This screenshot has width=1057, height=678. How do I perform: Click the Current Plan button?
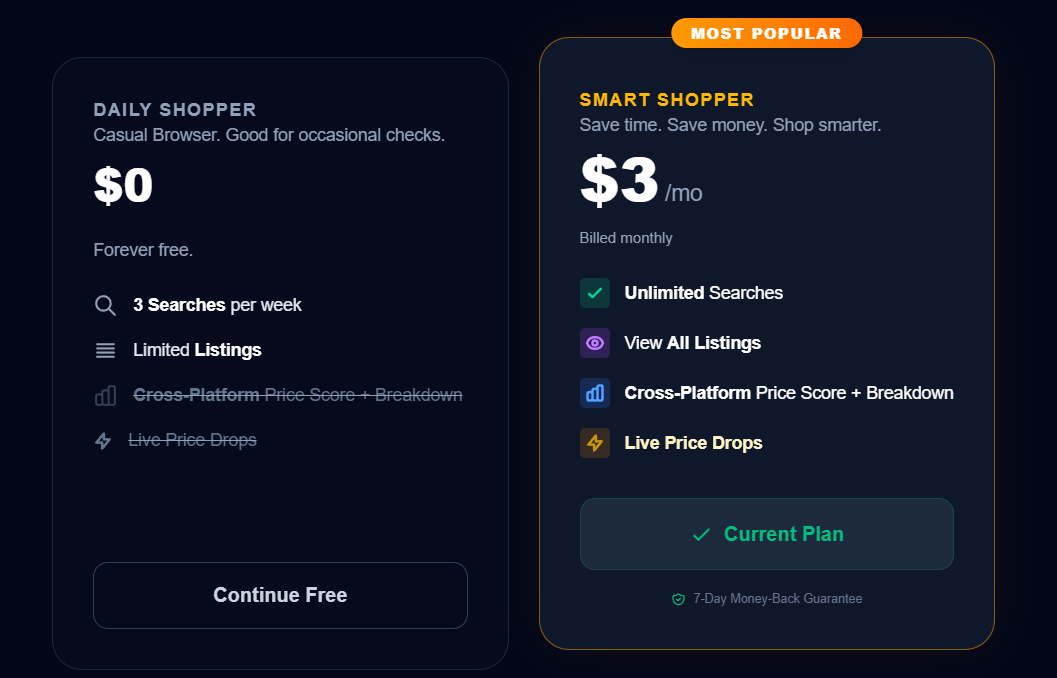tap(766, 534)
